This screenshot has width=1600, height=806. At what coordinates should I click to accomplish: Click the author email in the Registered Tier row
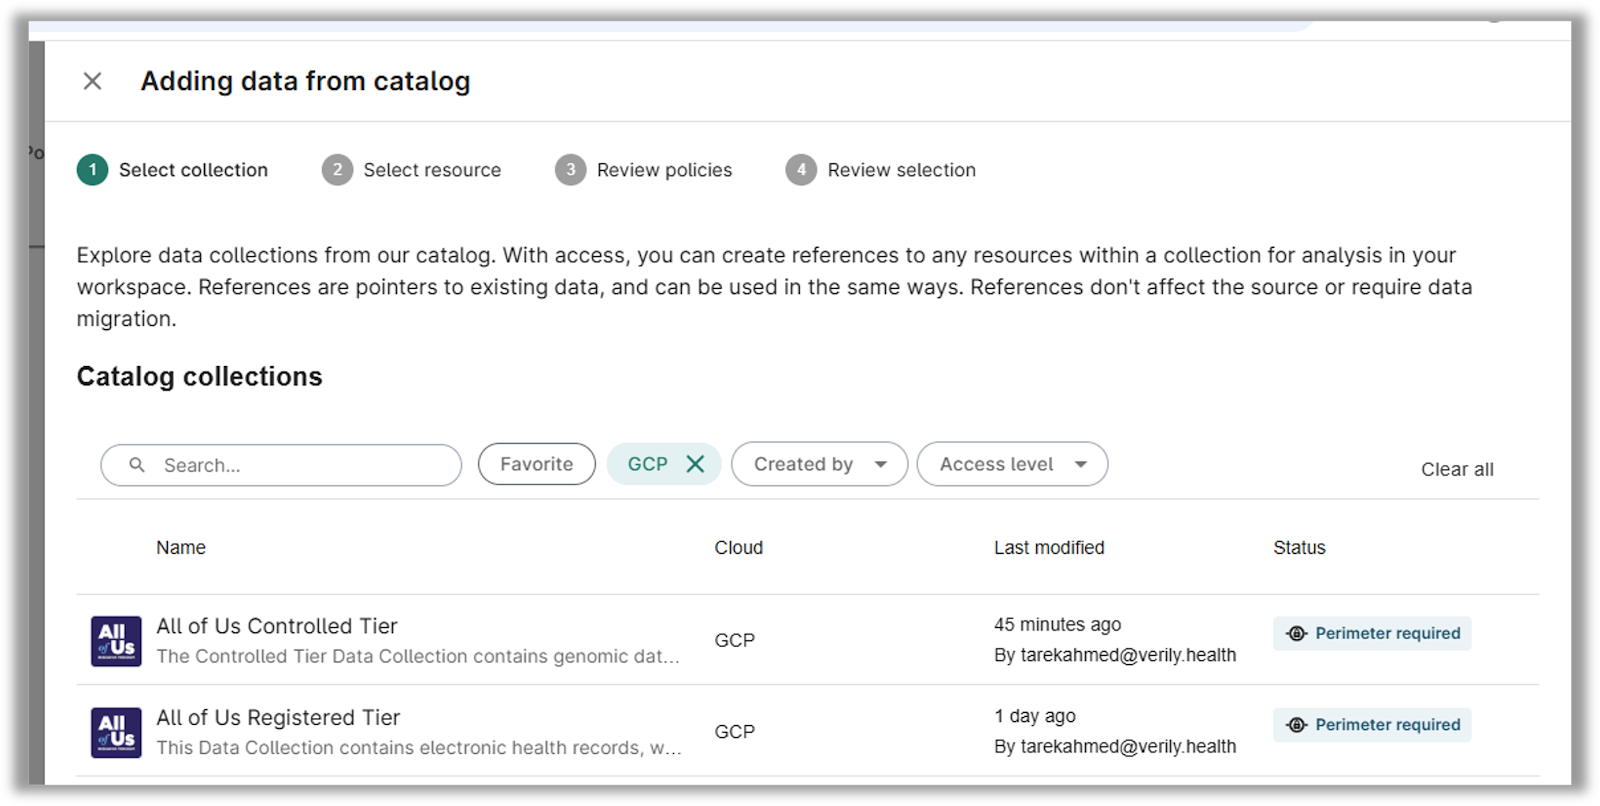pyautogui.click(x=1128, y=747)
